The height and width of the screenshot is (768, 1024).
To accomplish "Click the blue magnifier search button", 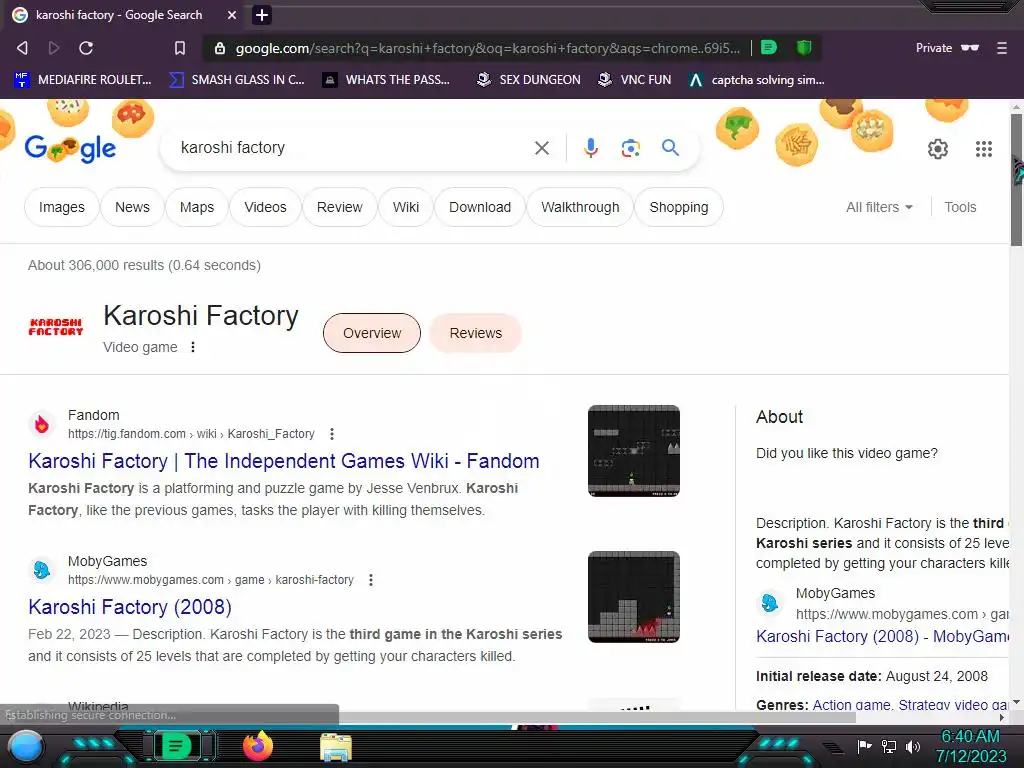I will click(670, 148).
